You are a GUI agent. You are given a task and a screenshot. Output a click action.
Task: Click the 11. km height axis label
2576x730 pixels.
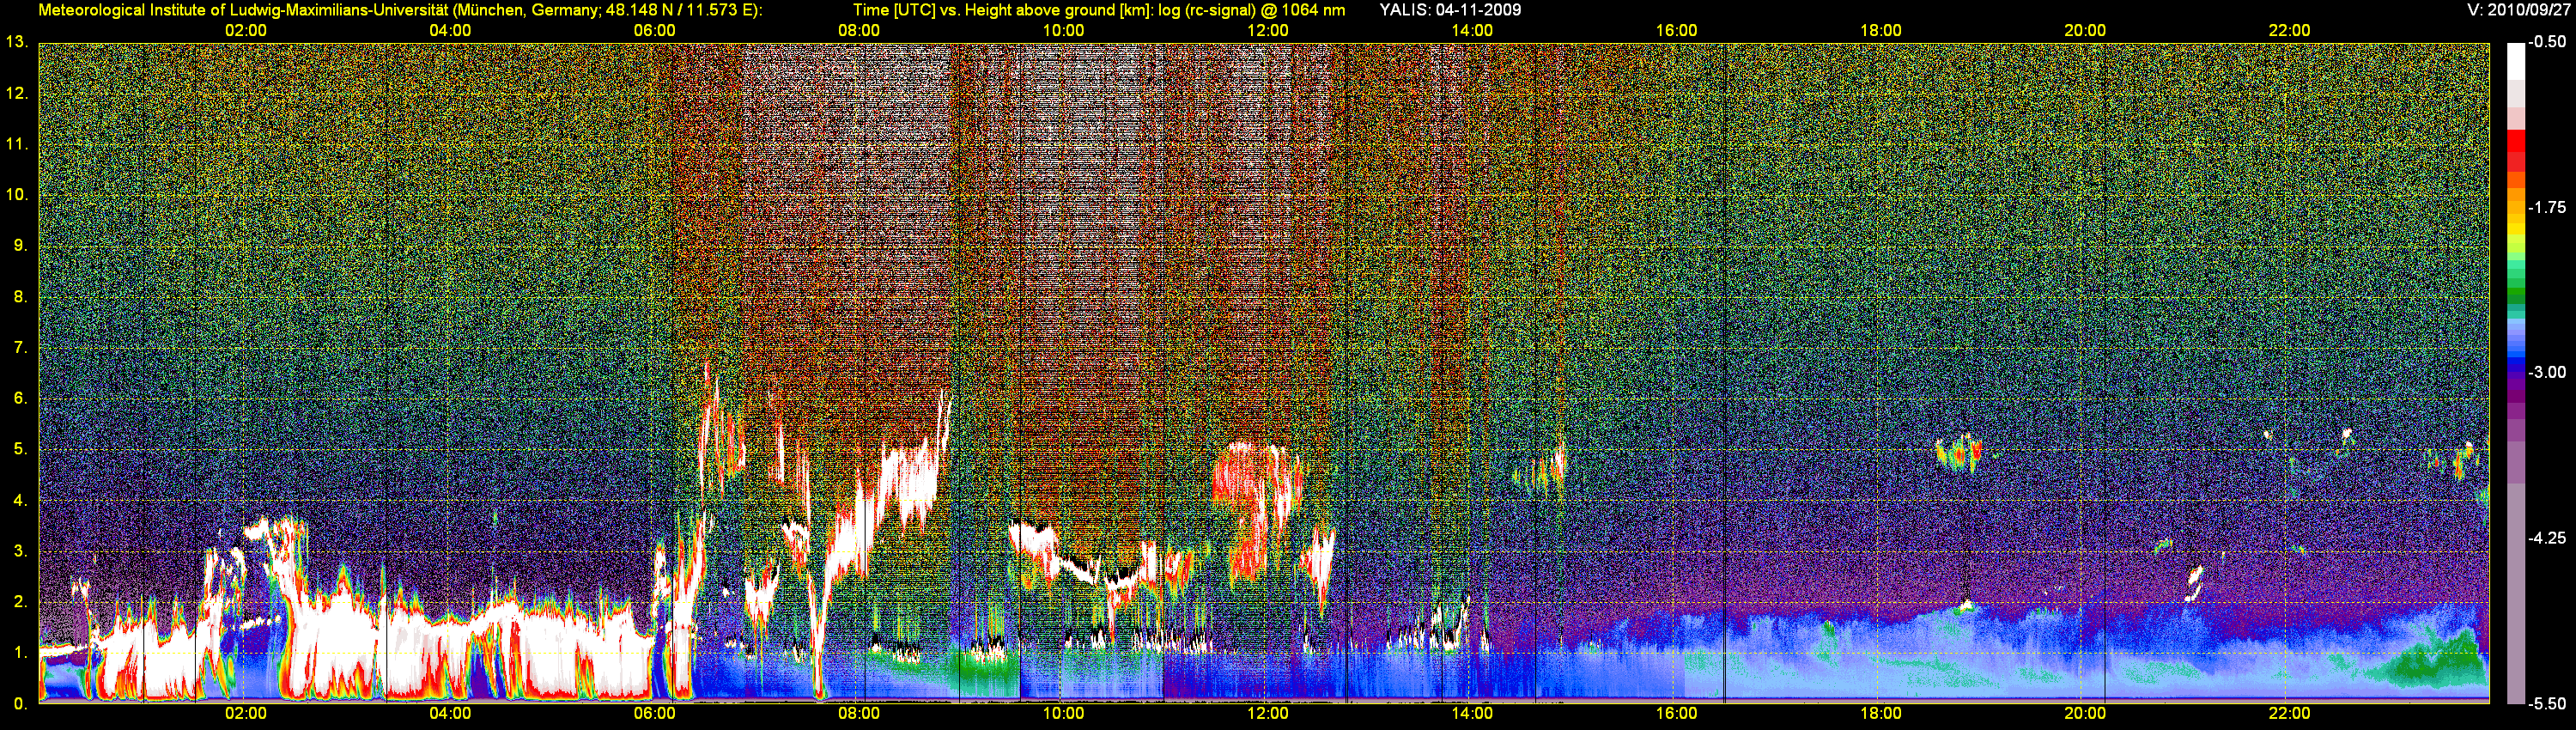17,144
